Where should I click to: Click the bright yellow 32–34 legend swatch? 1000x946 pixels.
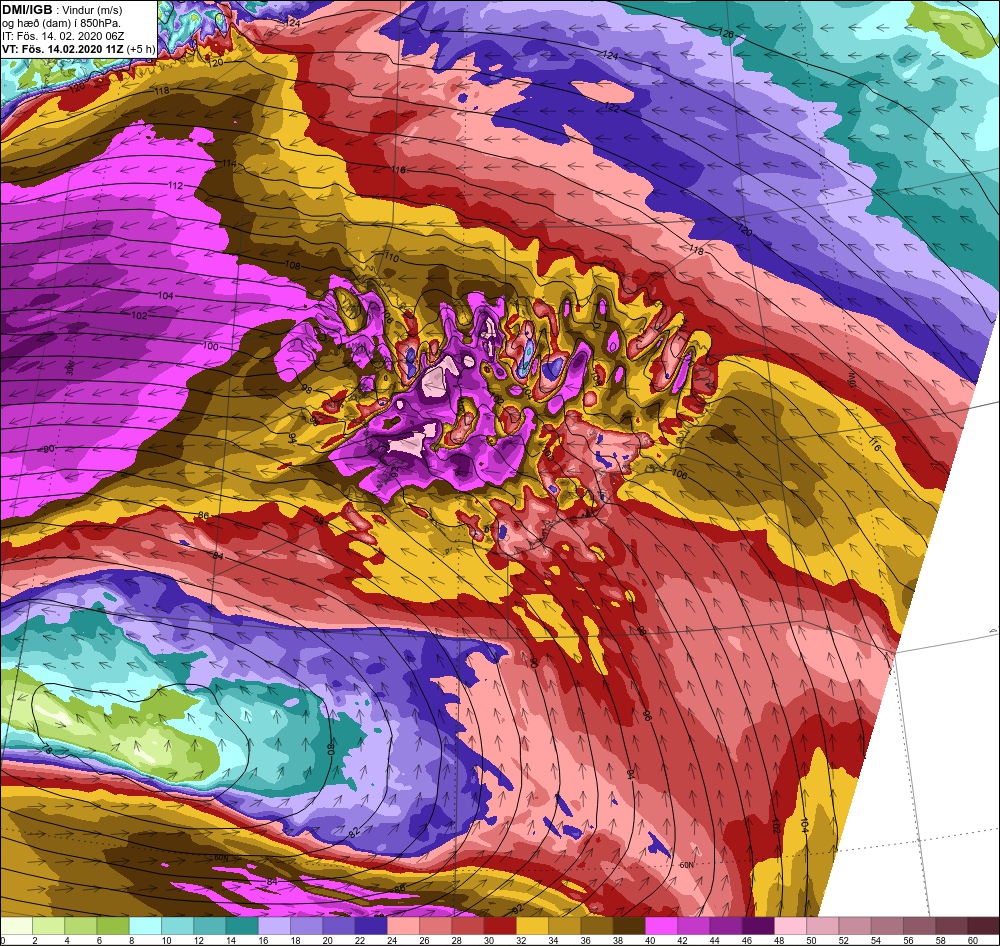[533, 926]
